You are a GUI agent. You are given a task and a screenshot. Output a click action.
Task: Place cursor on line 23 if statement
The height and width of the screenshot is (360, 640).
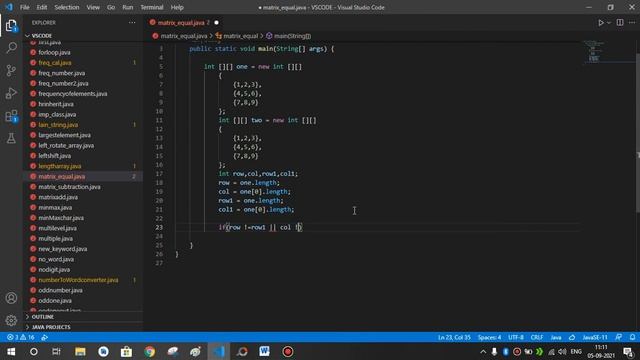[260, 227]
